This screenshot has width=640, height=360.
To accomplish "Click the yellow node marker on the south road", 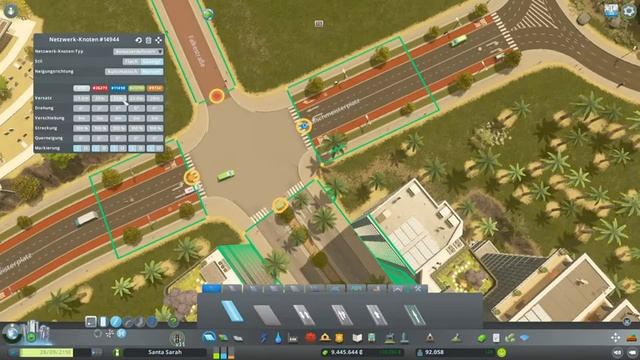I will [x=280, y=205].
